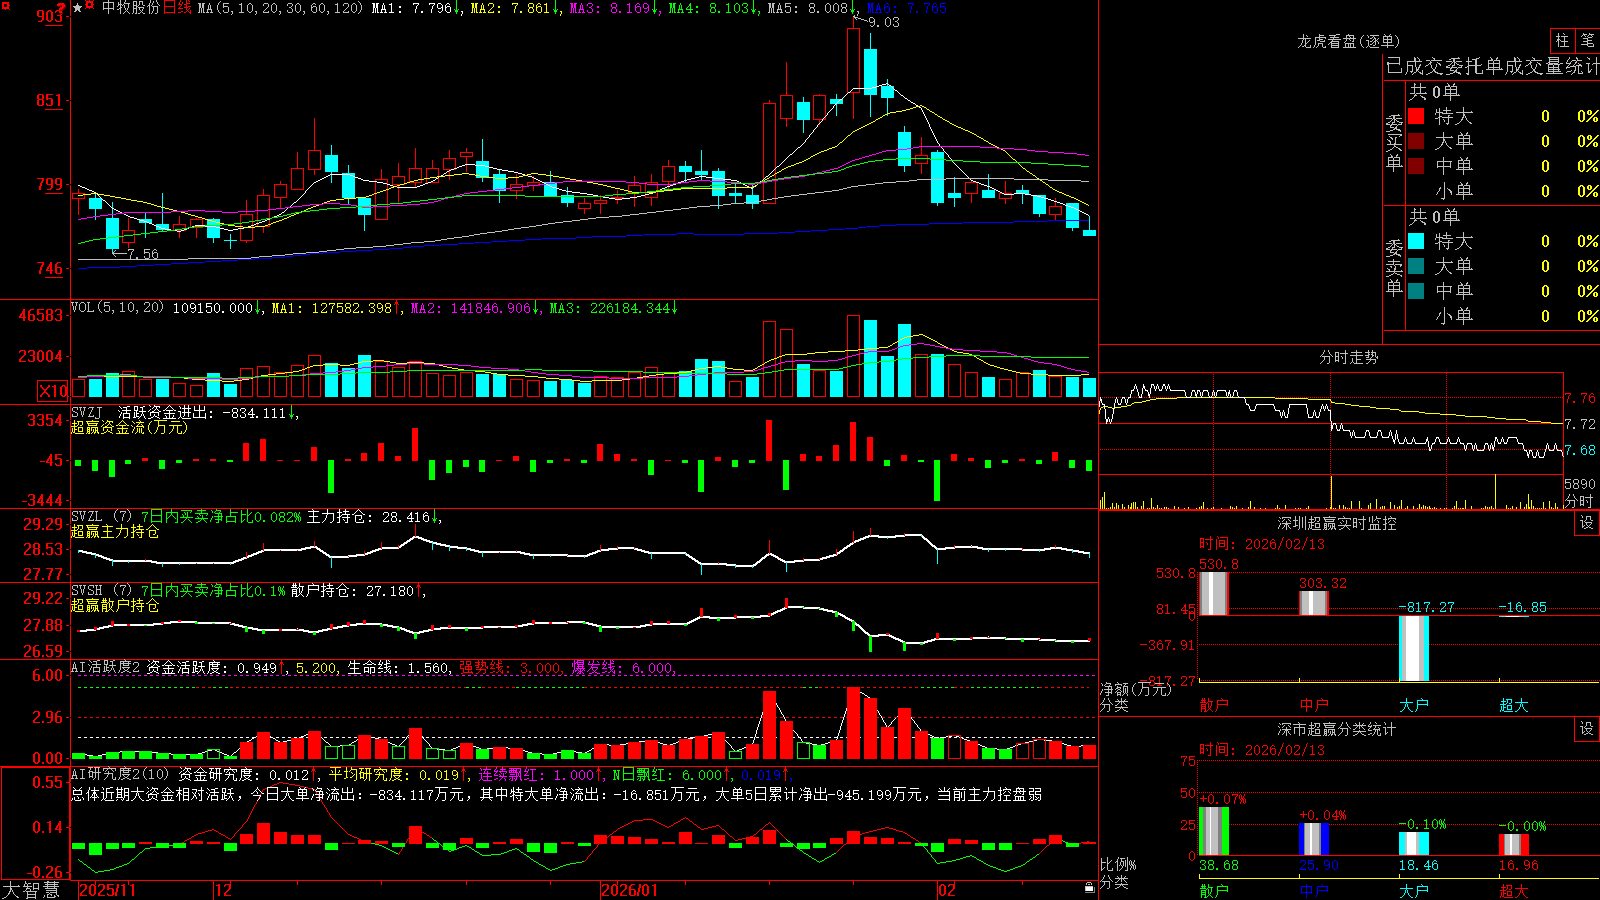Click the AI研究度2(10) indicator name
The width and height of the screenshot is (1600, 900).
pos(120,774)
